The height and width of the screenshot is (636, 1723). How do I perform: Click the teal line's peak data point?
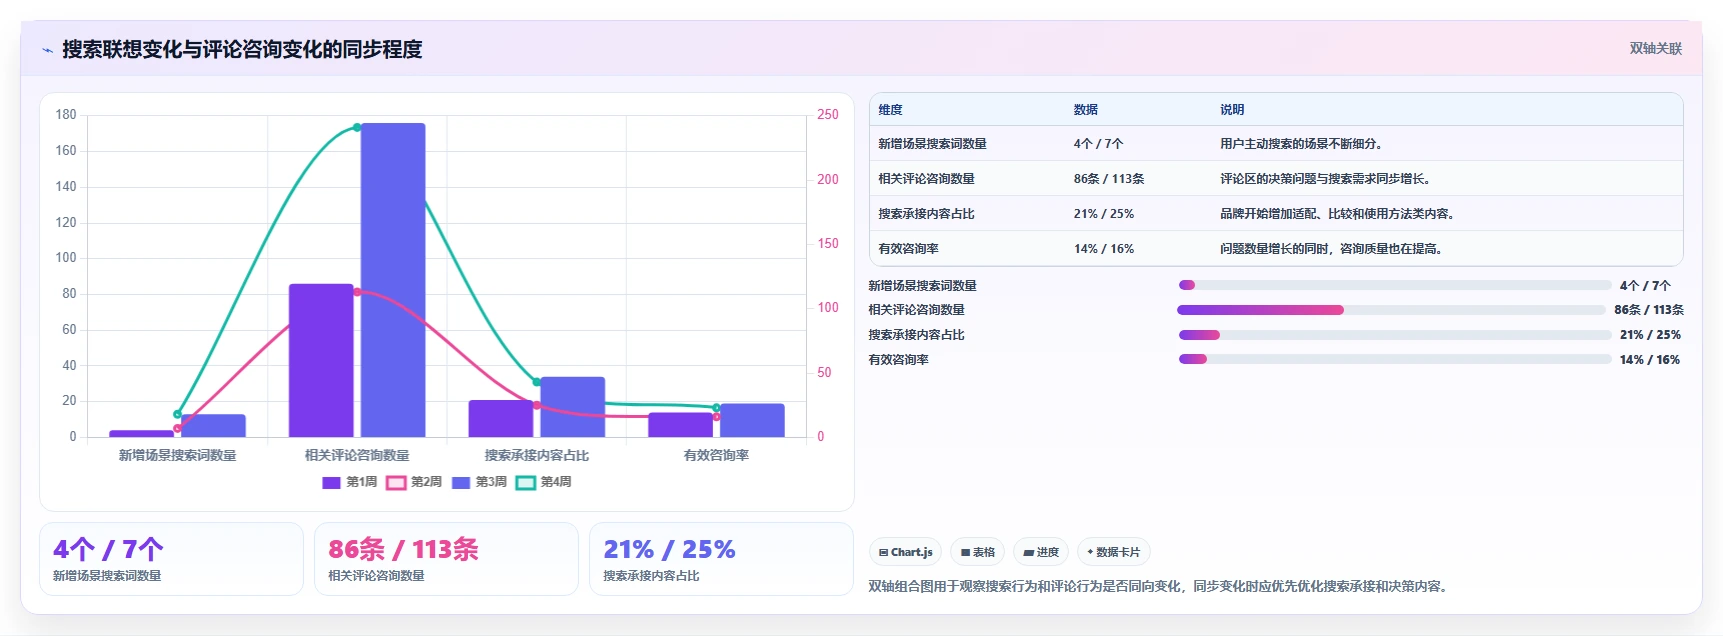[x=357, y=127]
